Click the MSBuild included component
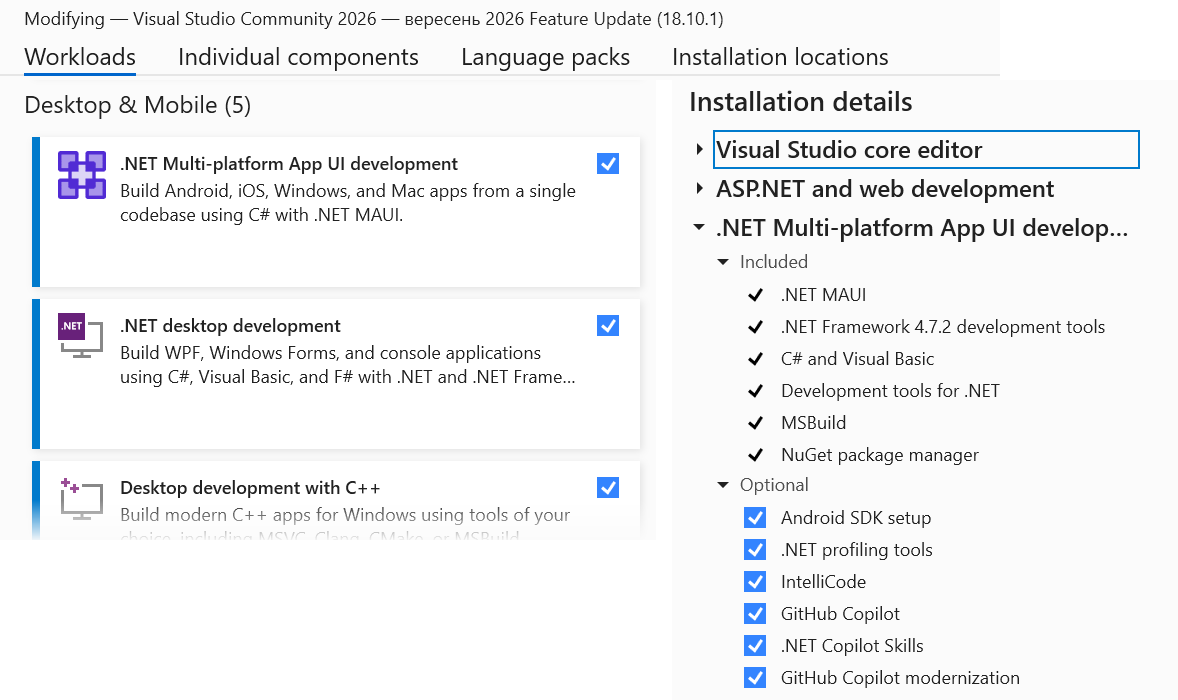This screenshot has width=1178, height=700. [814, 423]
